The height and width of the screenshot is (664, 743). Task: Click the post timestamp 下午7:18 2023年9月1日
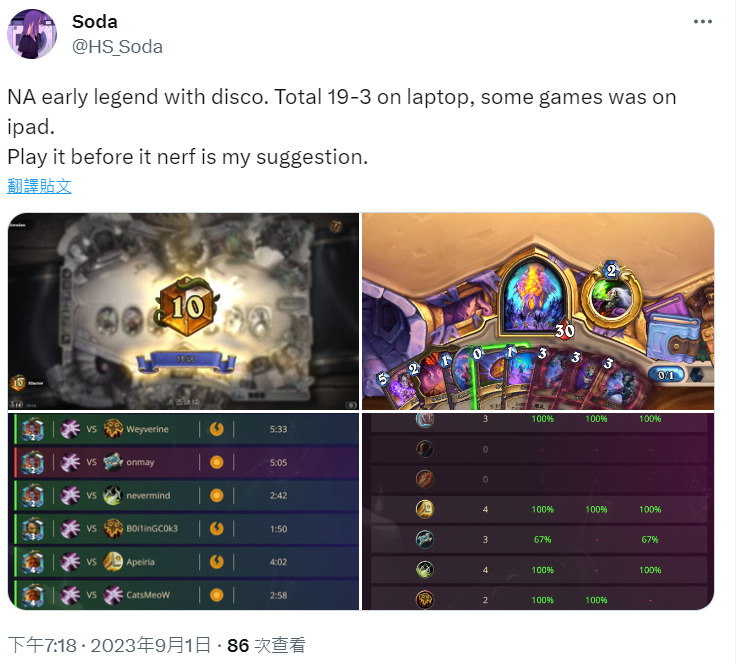point(109,645)
